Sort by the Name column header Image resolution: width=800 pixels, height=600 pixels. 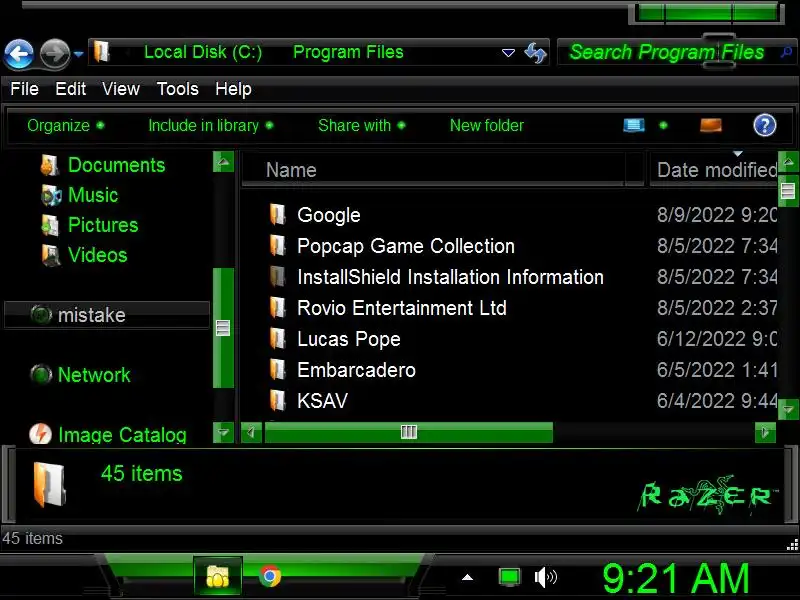tap(432, 170)
